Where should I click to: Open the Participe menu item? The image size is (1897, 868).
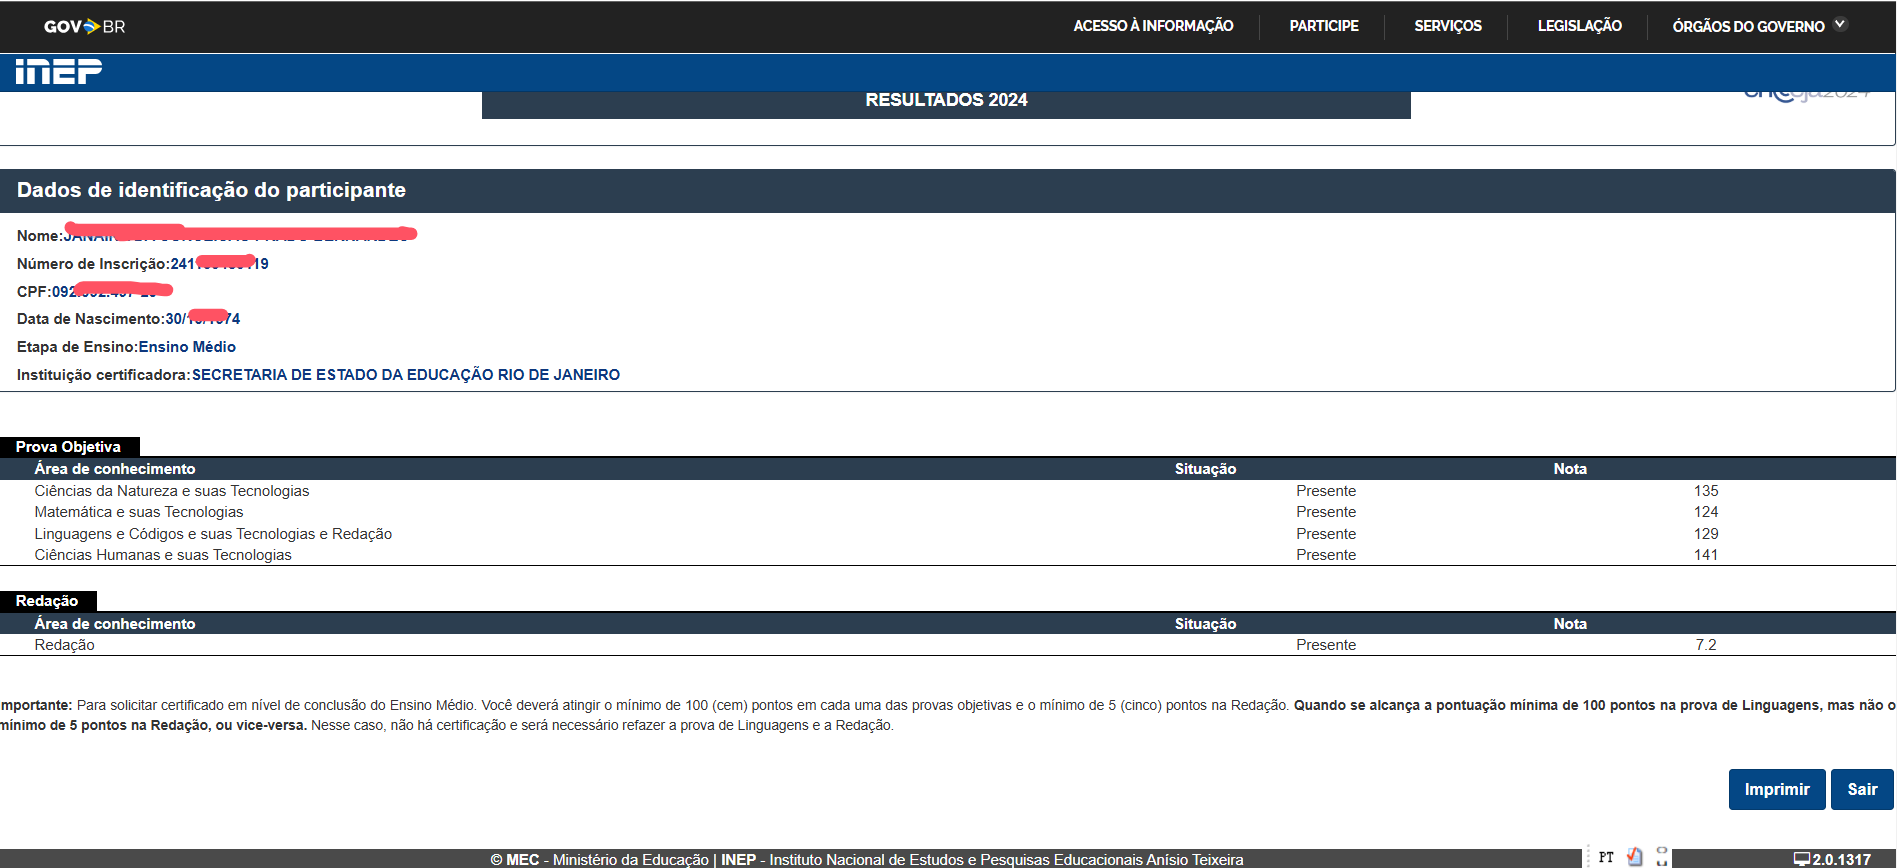[1324, 26]
